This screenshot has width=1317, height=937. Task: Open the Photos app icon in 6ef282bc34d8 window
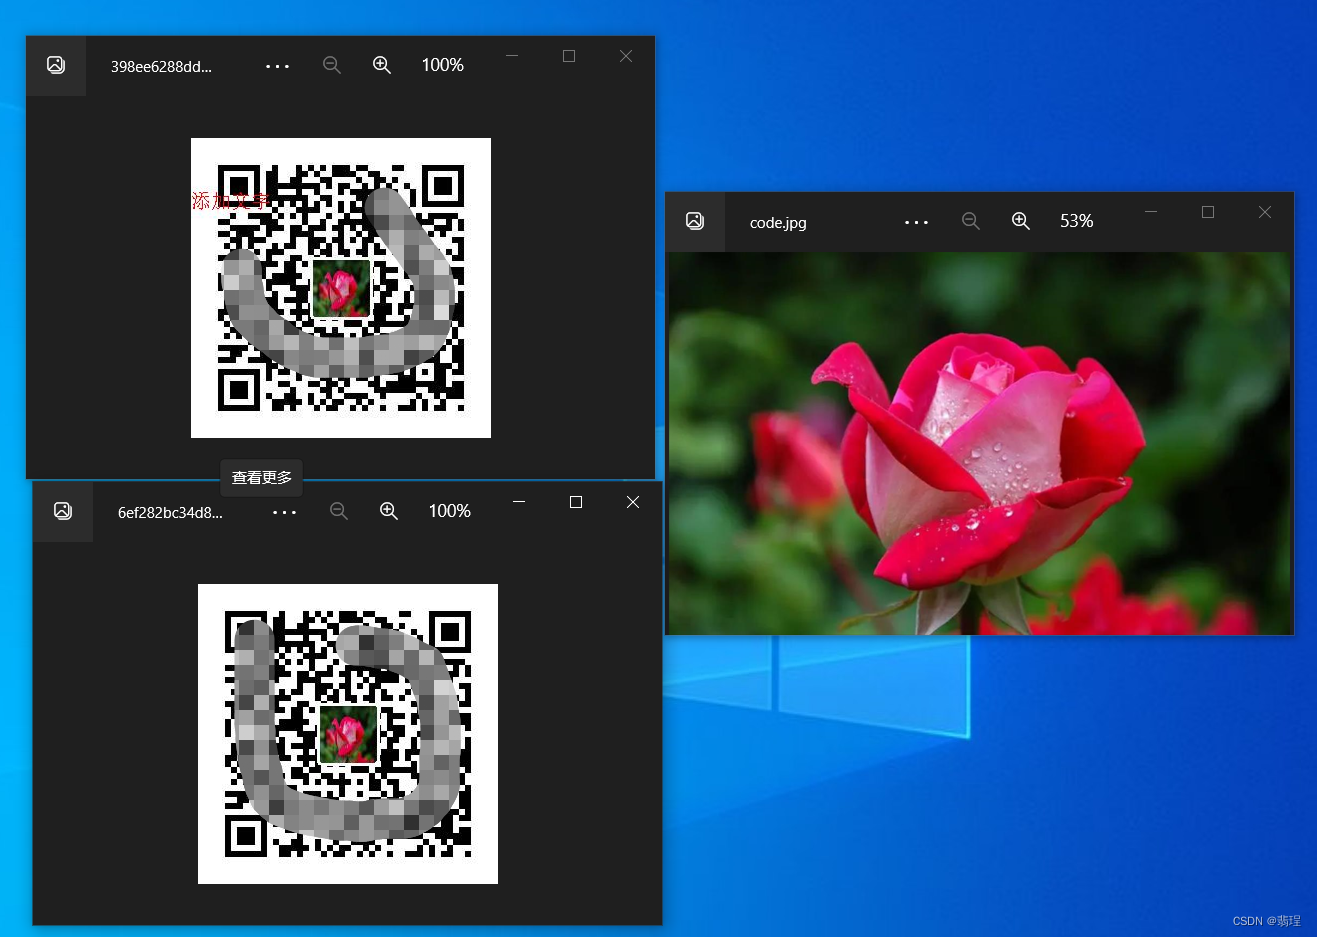[63, 511]
